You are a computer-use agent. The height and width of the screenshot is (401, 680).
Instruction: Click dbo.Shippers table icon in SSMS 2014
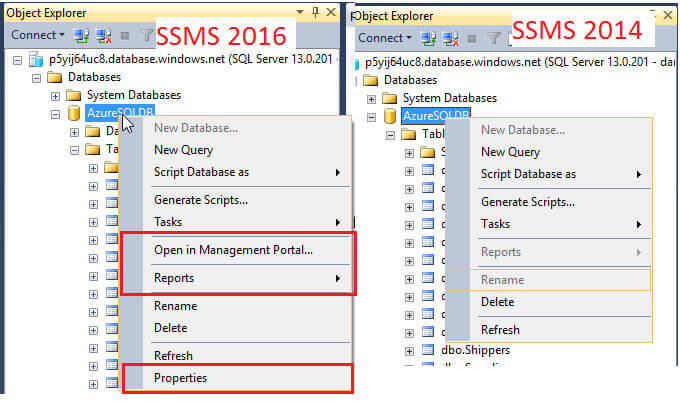click(428, 350)
